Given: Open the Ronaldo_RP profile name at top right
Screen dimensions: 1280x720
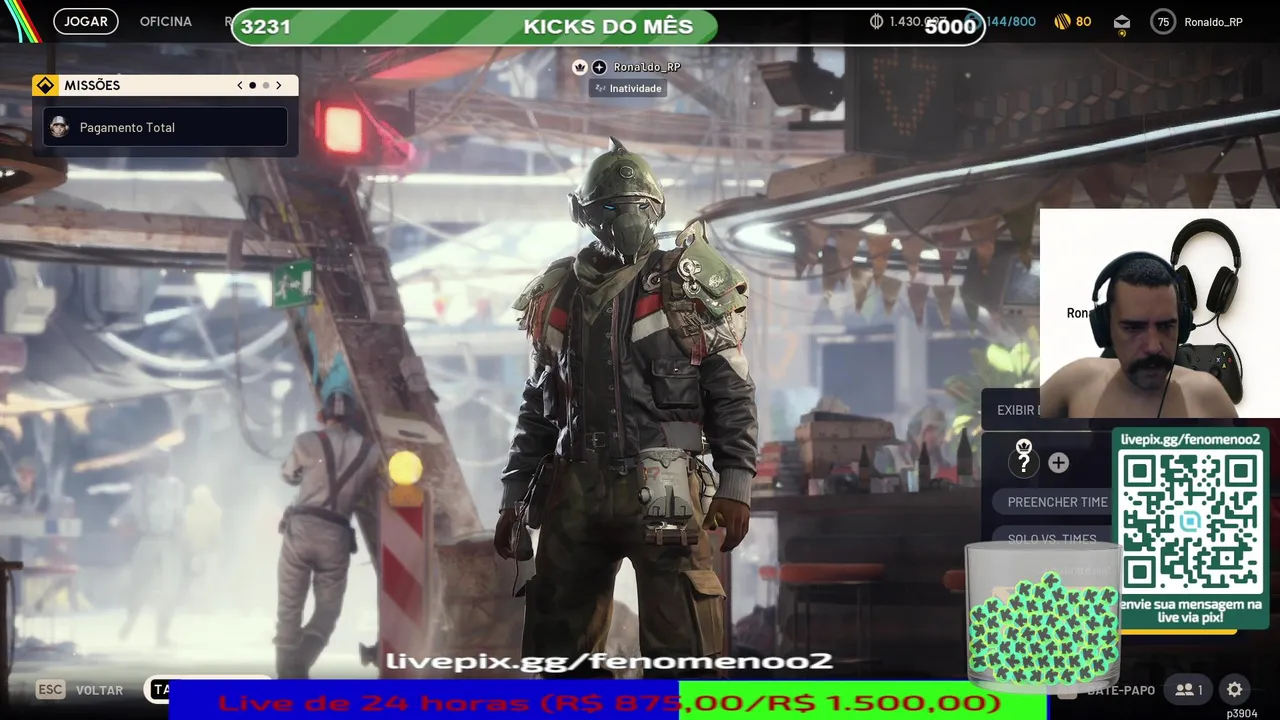Looking at the screenshot, I should click(x=1213, y=22).
